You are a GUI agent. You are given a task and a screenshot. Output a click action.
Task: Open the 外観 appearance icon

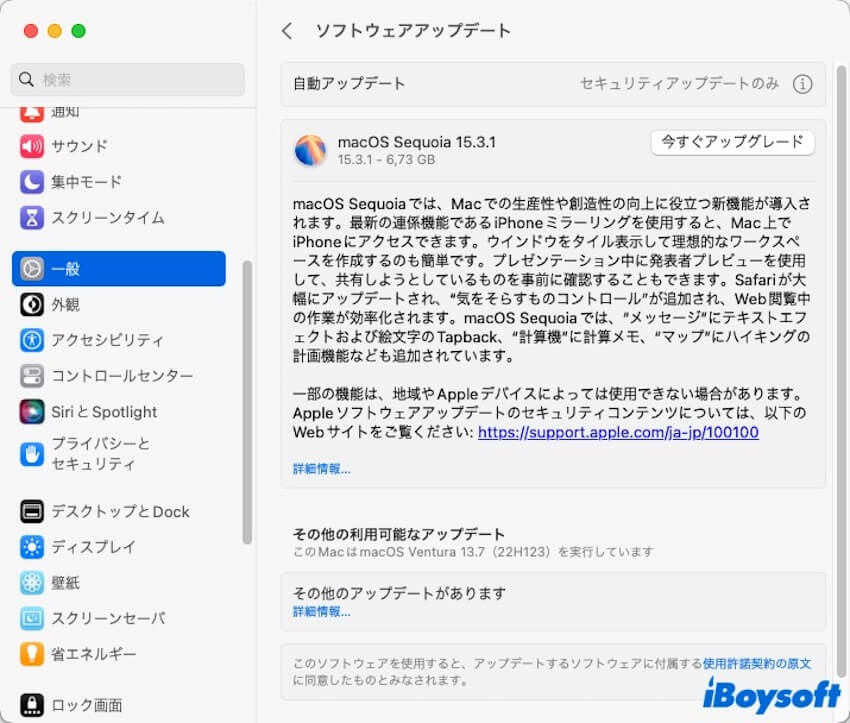[31, 304]
